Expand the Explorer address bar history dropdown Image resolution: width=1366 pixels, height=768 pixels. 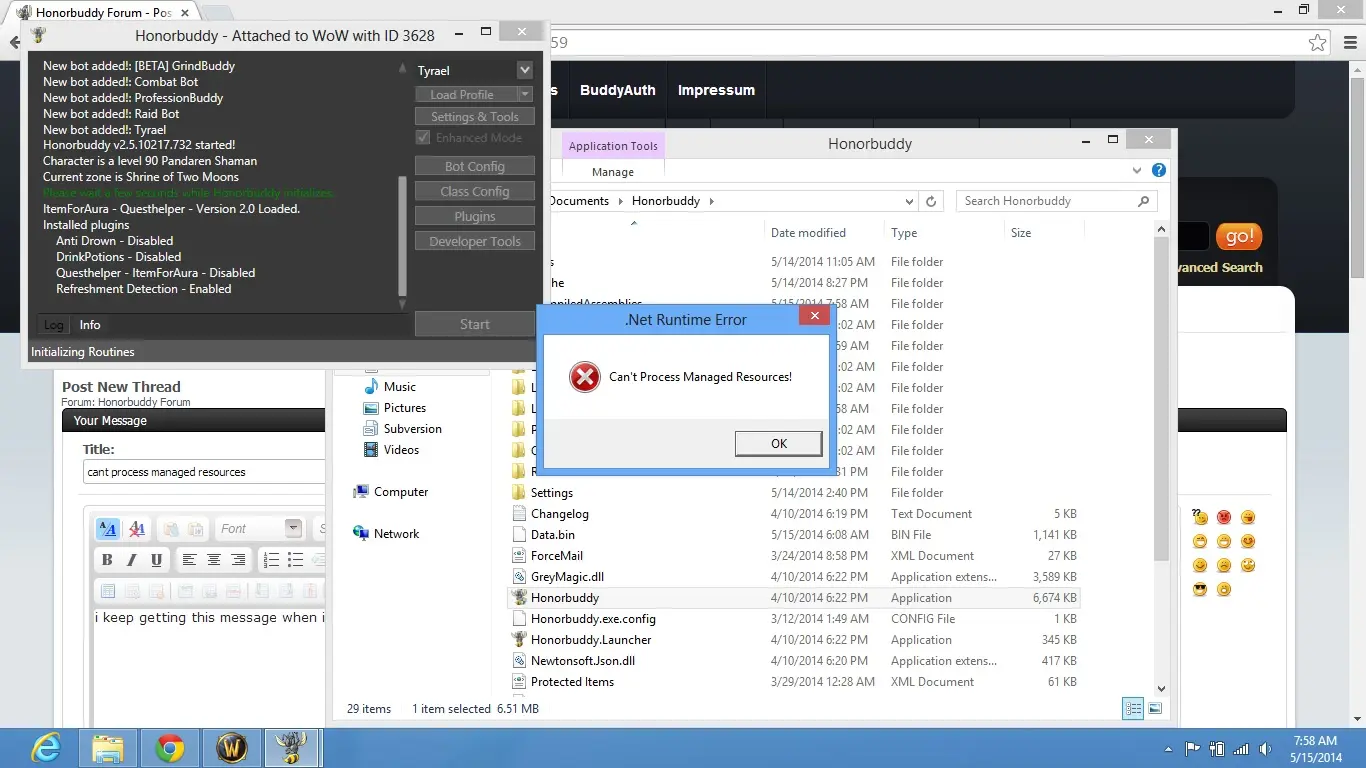pos(909,201)
